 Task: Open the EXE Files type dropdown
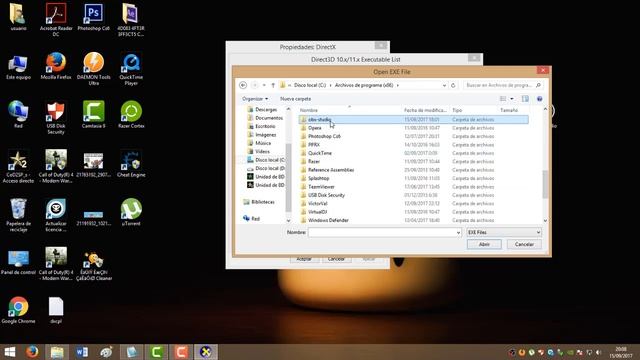[504, 232]
